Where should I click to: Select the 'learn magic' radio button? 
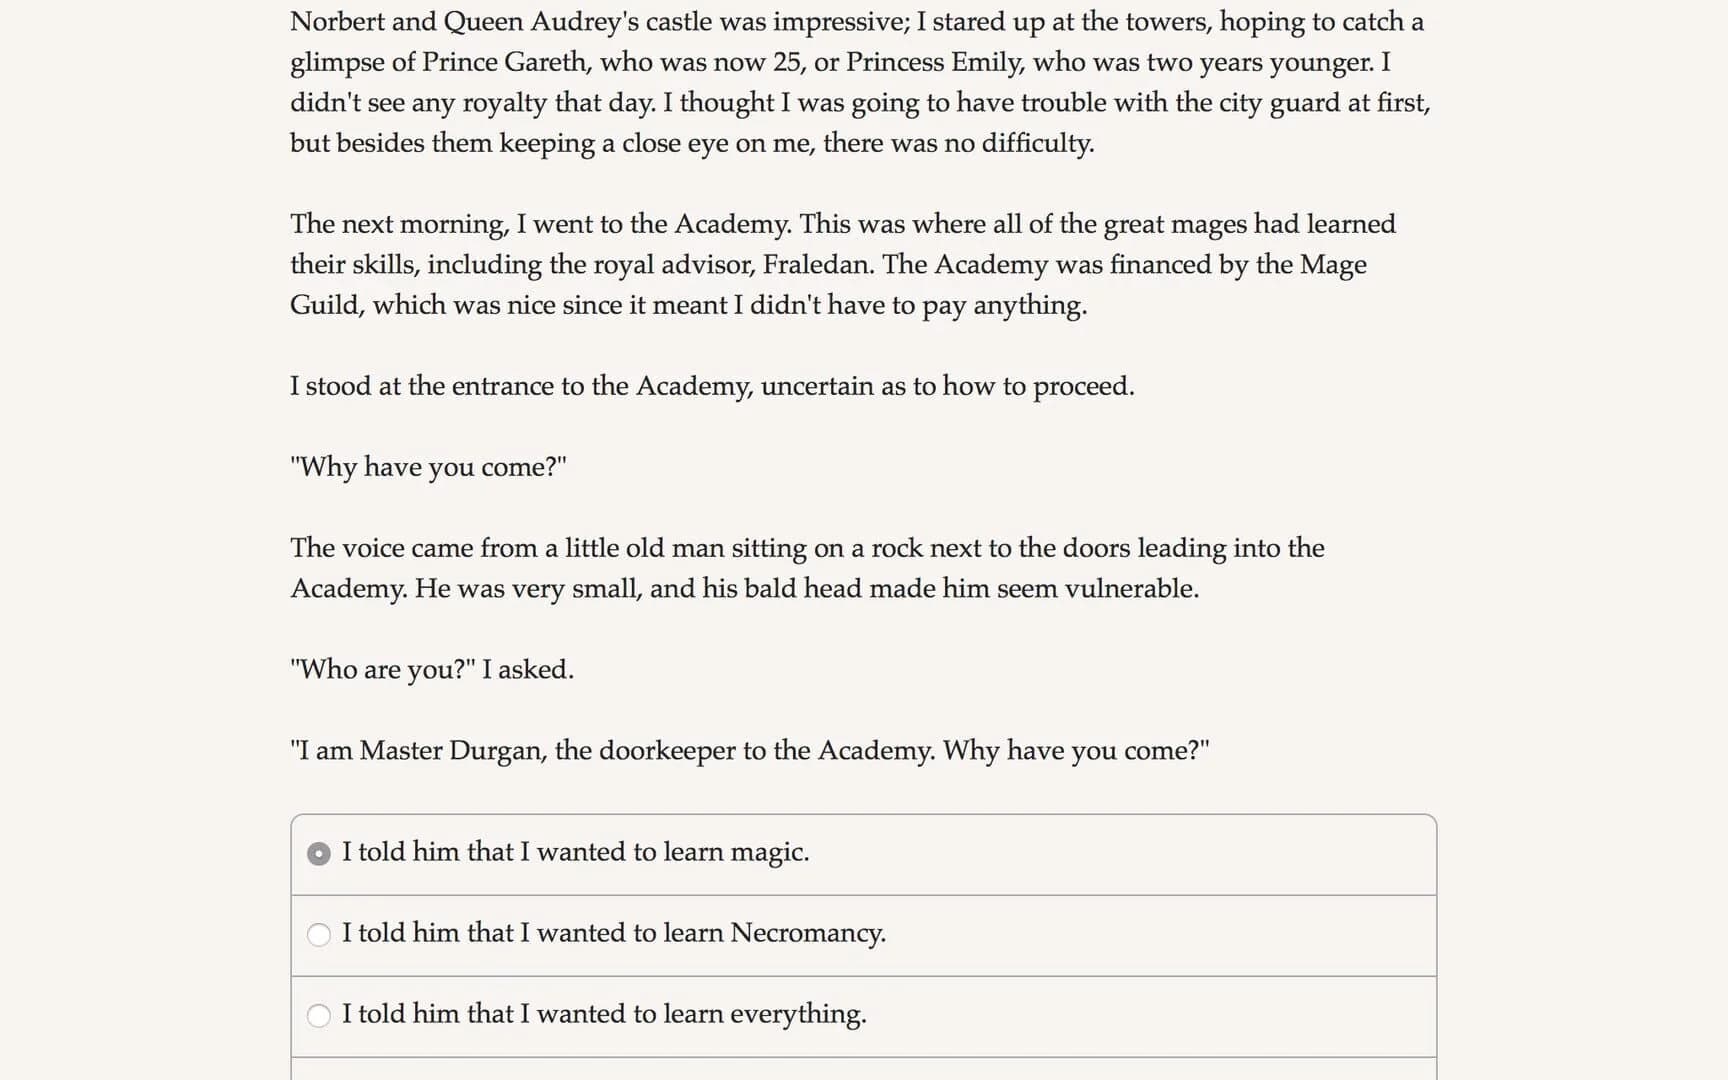point(318,854)
